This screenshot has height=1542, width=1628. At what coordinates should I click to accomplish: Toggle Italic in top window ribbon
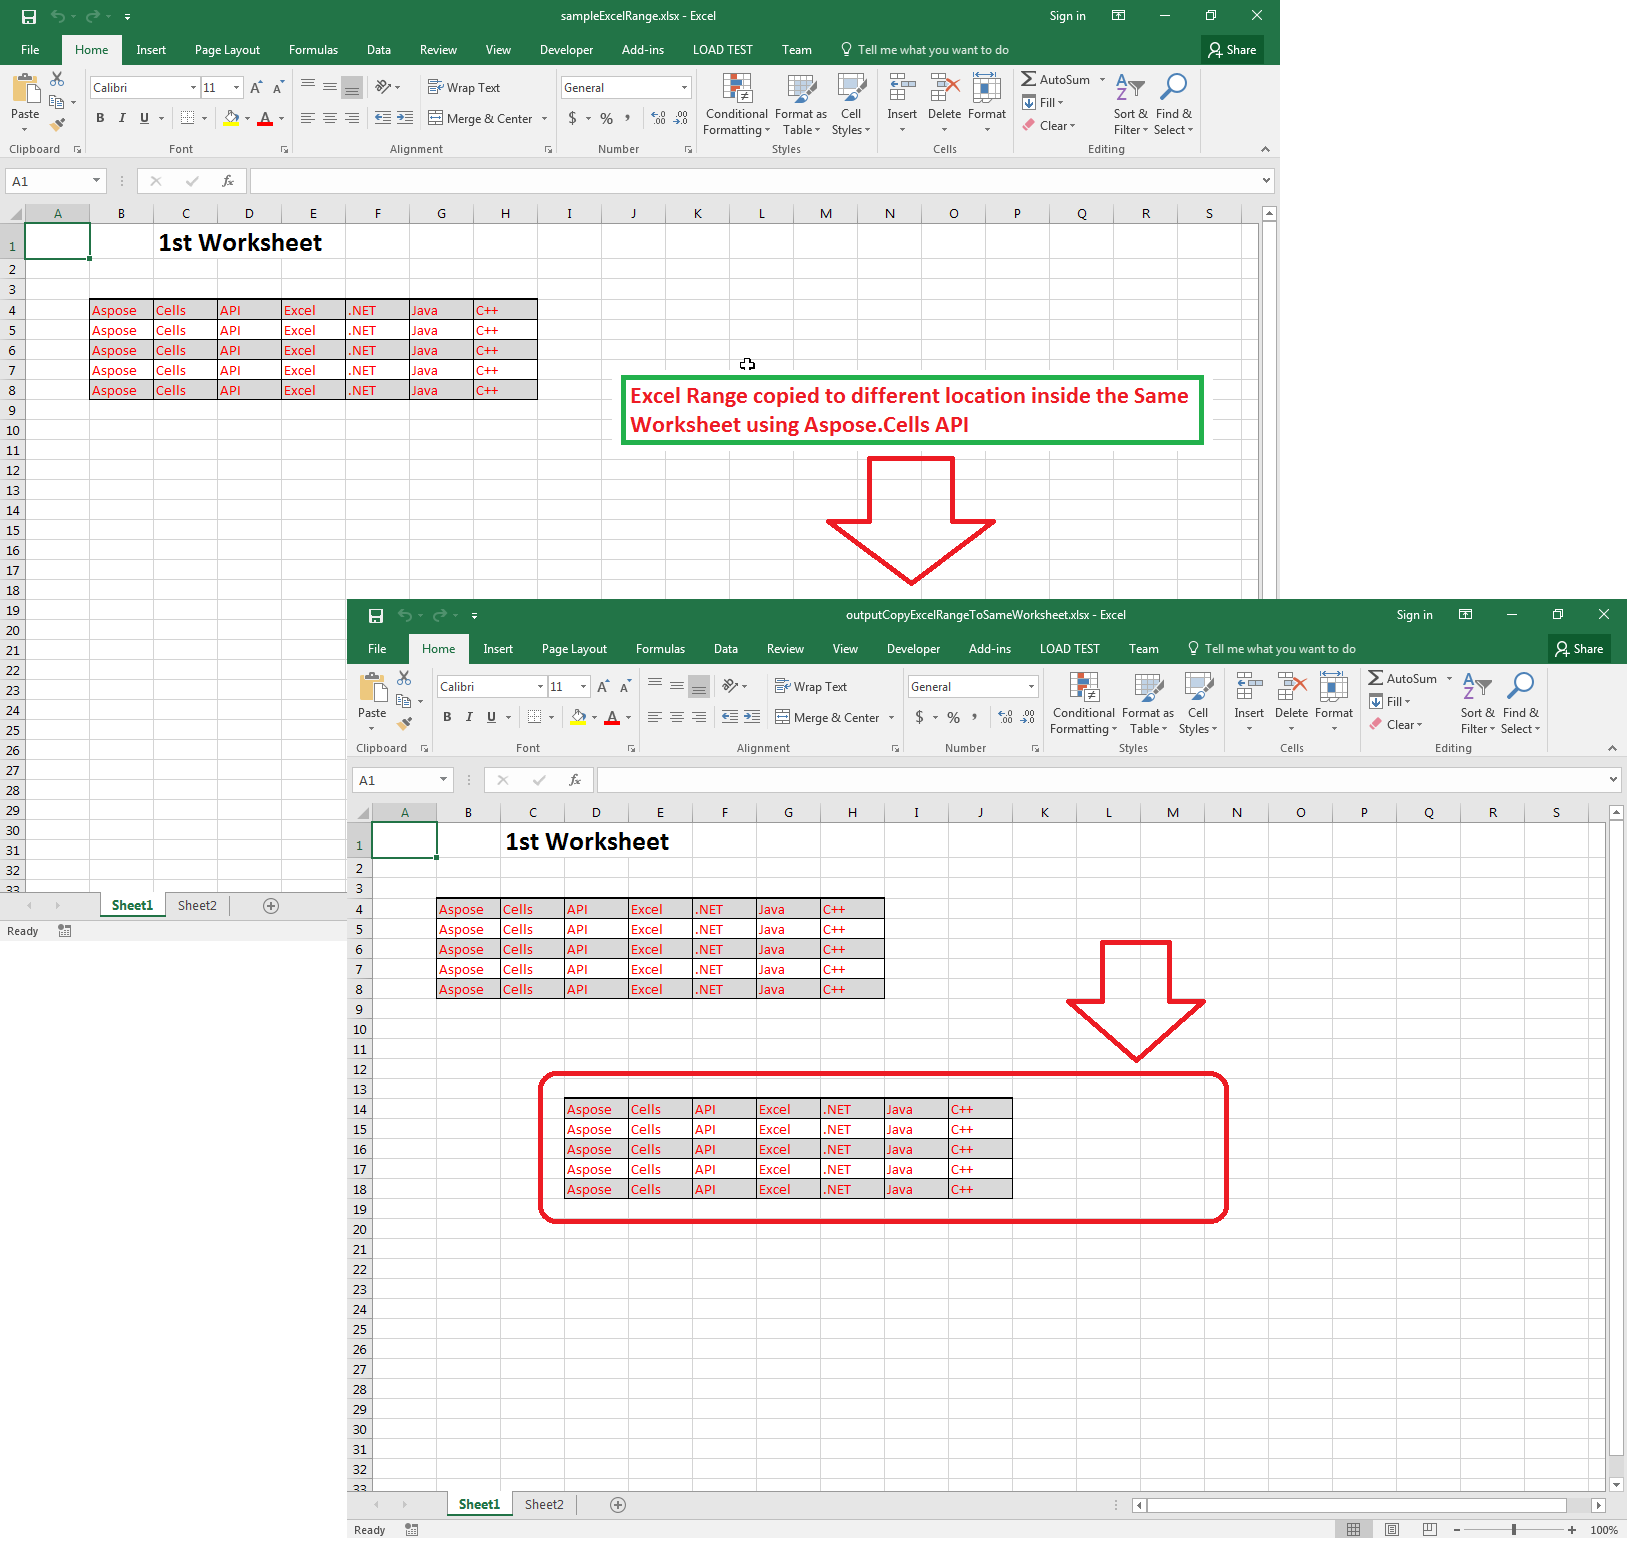(x=122, y=118)
